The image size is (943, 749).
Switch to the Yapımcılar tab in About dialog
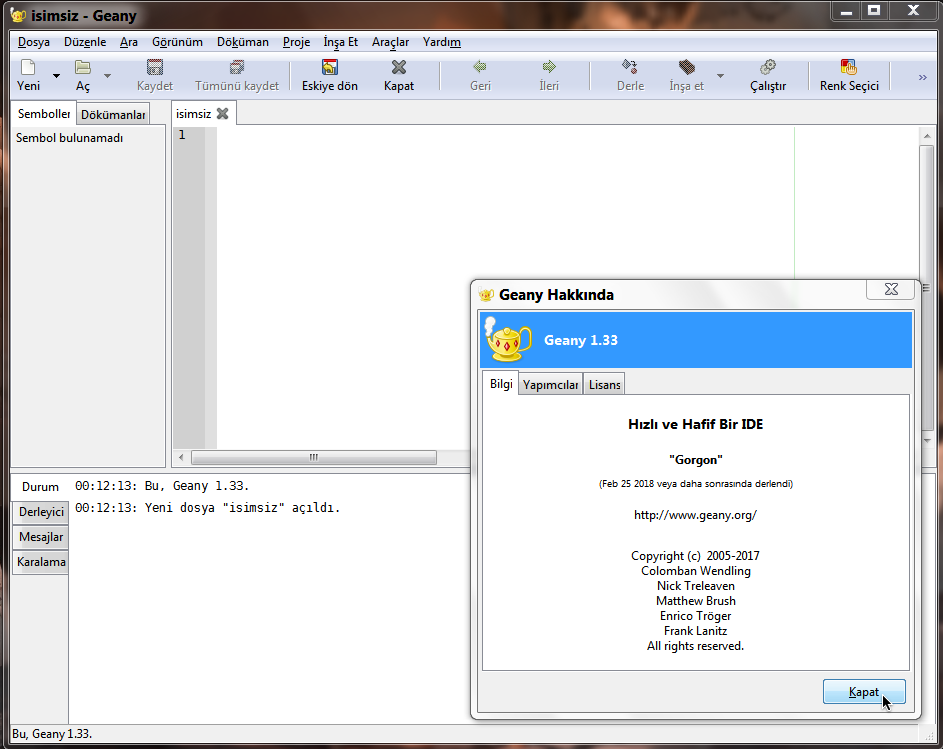(x=550, y=385)
